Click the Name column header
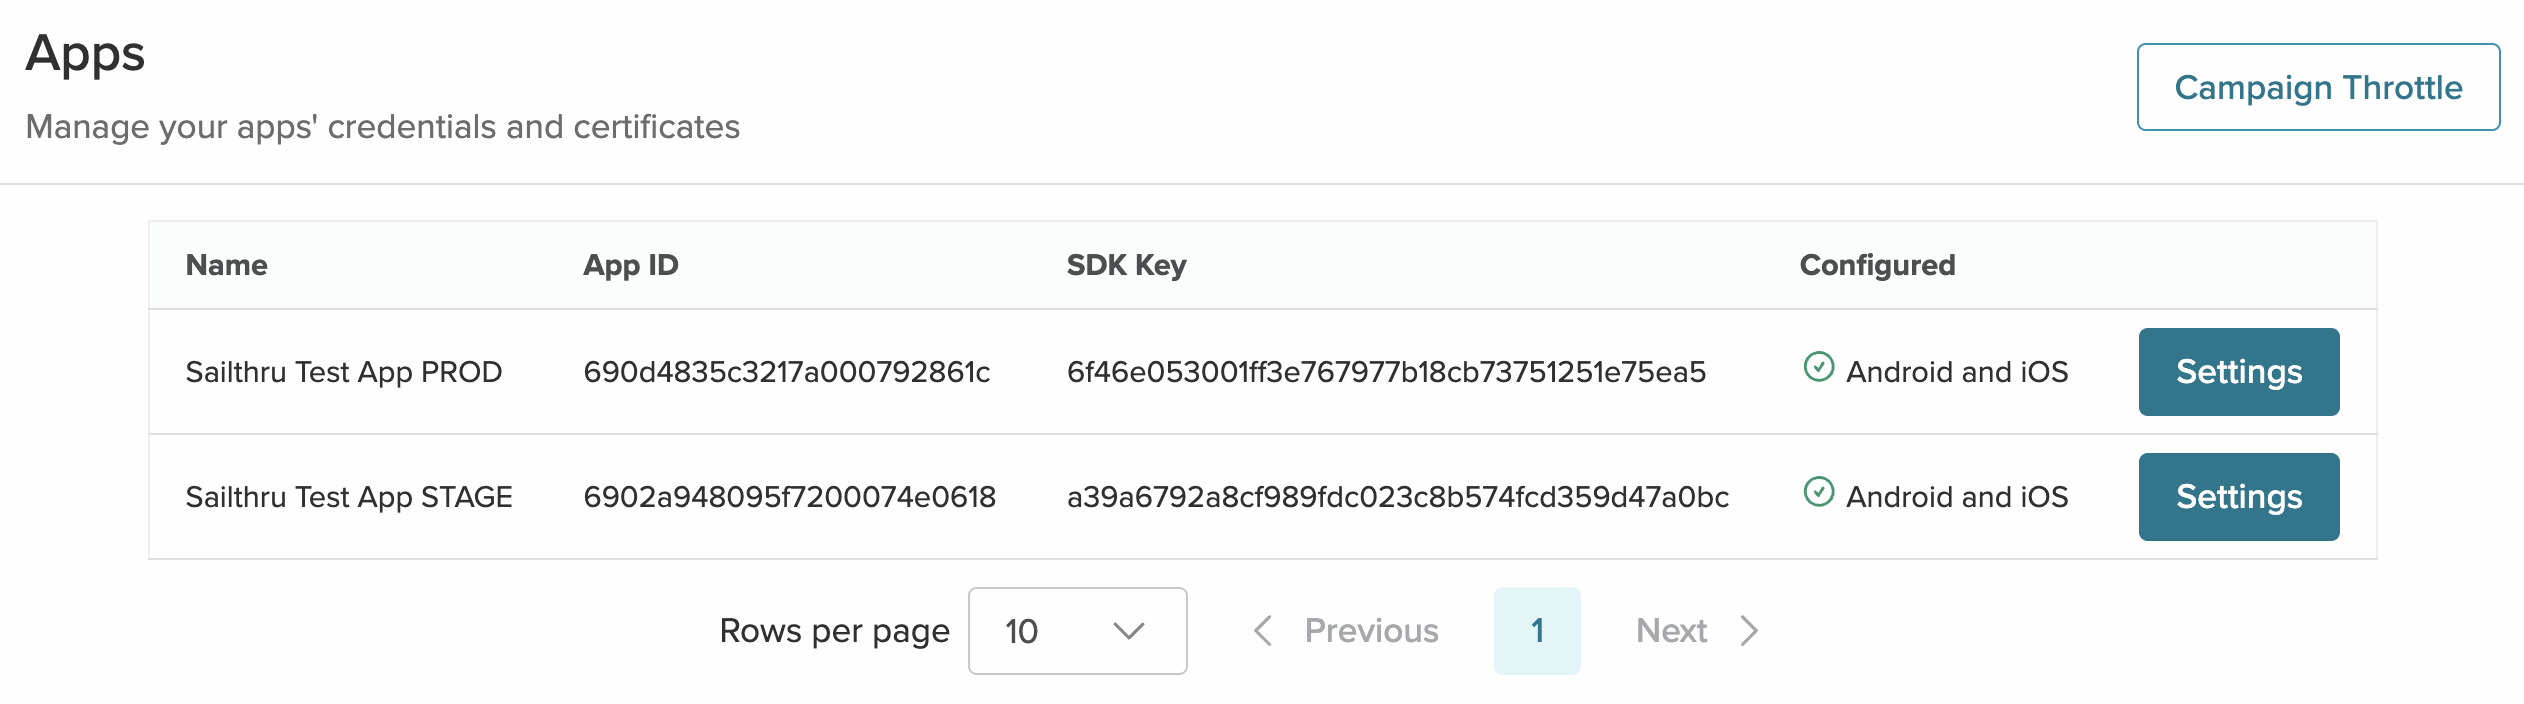2524x704 pixels. click(x=227, y=265)
